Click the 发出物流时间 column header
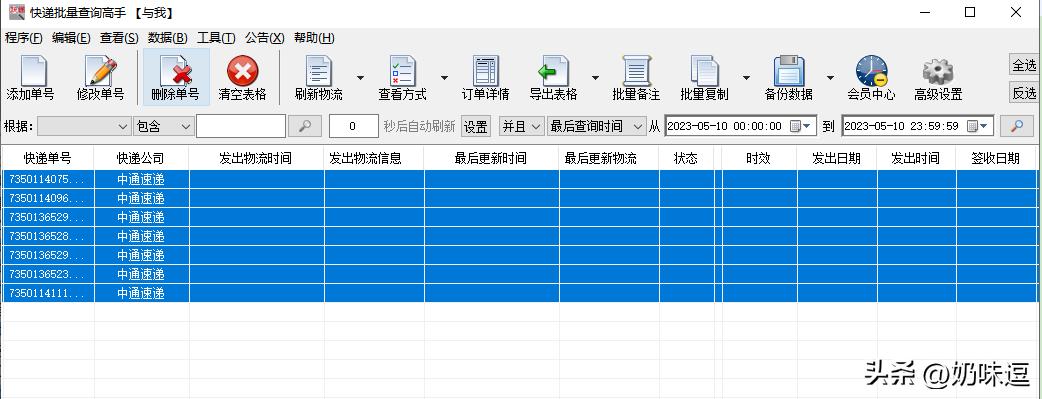Image resolution: width=1042 pixels, height=399 pixels. coord(256,158)
